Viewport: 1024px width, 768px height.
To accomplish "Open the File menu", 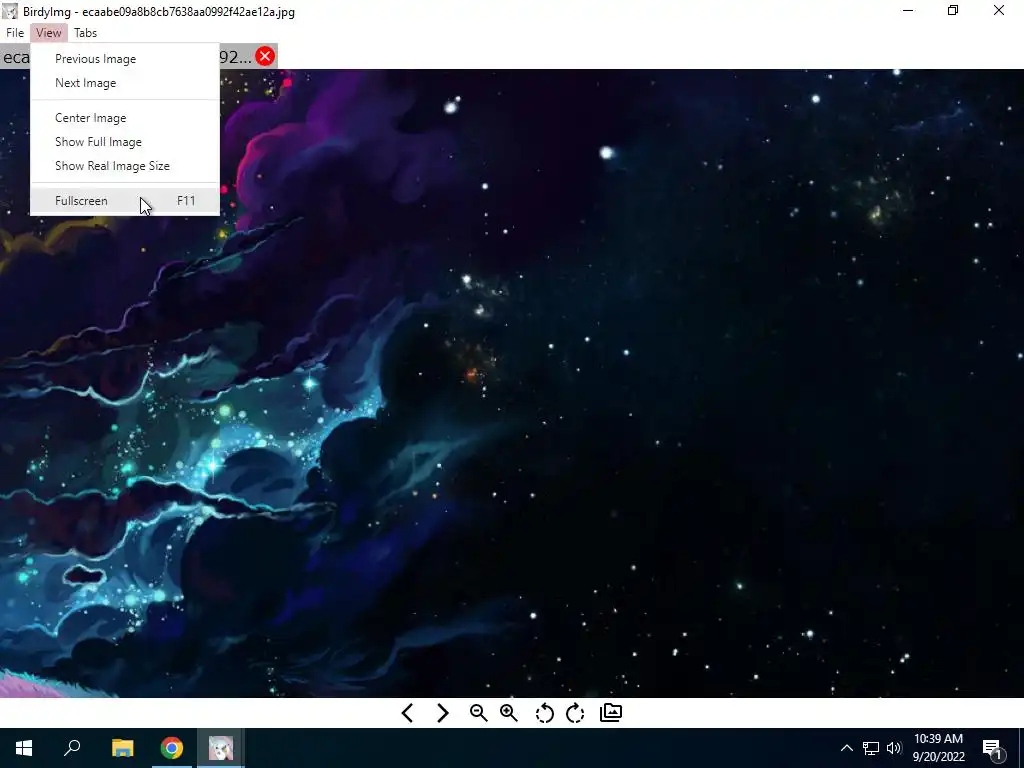I will tap(14, 33).
